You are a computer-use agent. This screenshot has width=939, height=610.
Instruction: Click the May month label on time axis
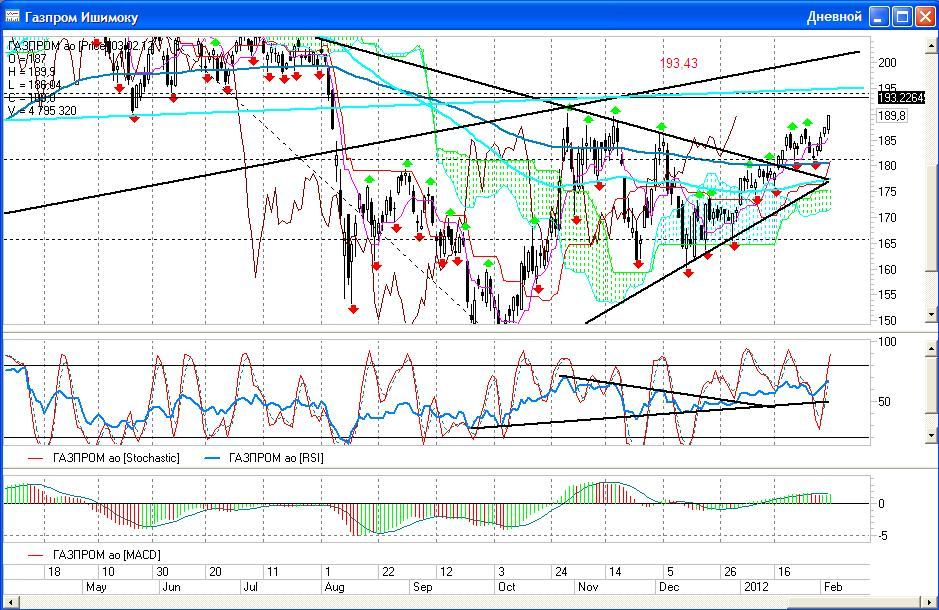coord(96,587)
